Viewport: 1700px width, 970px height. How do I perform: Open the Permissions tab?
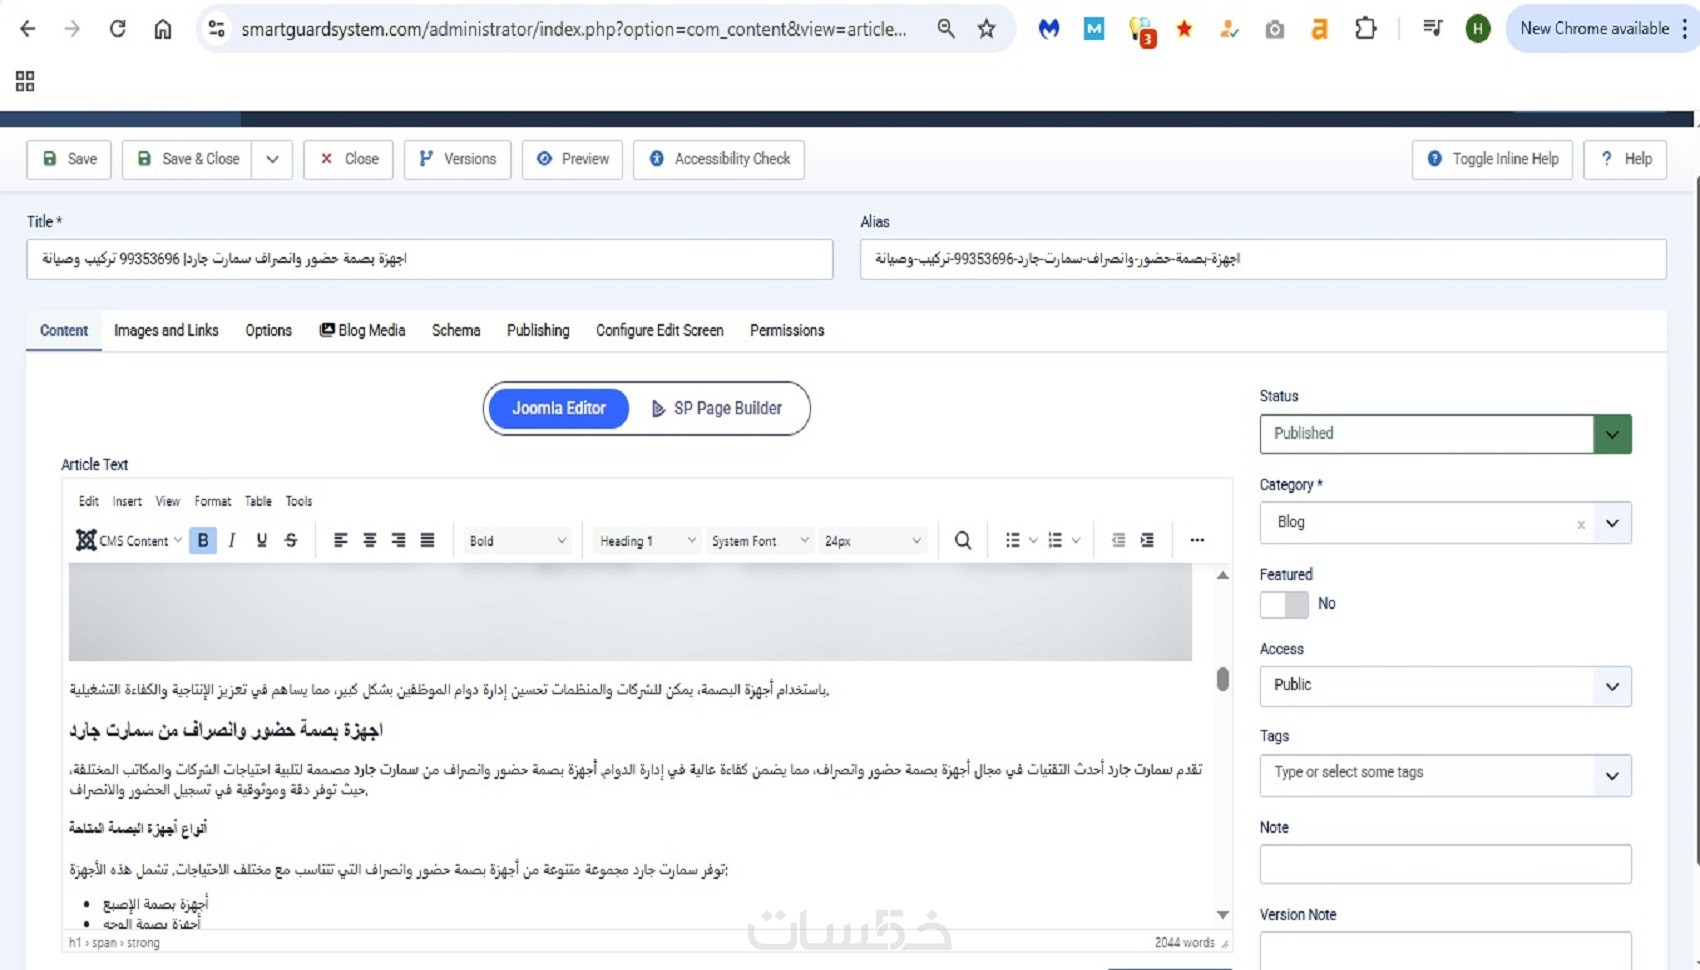coord(787,330)
